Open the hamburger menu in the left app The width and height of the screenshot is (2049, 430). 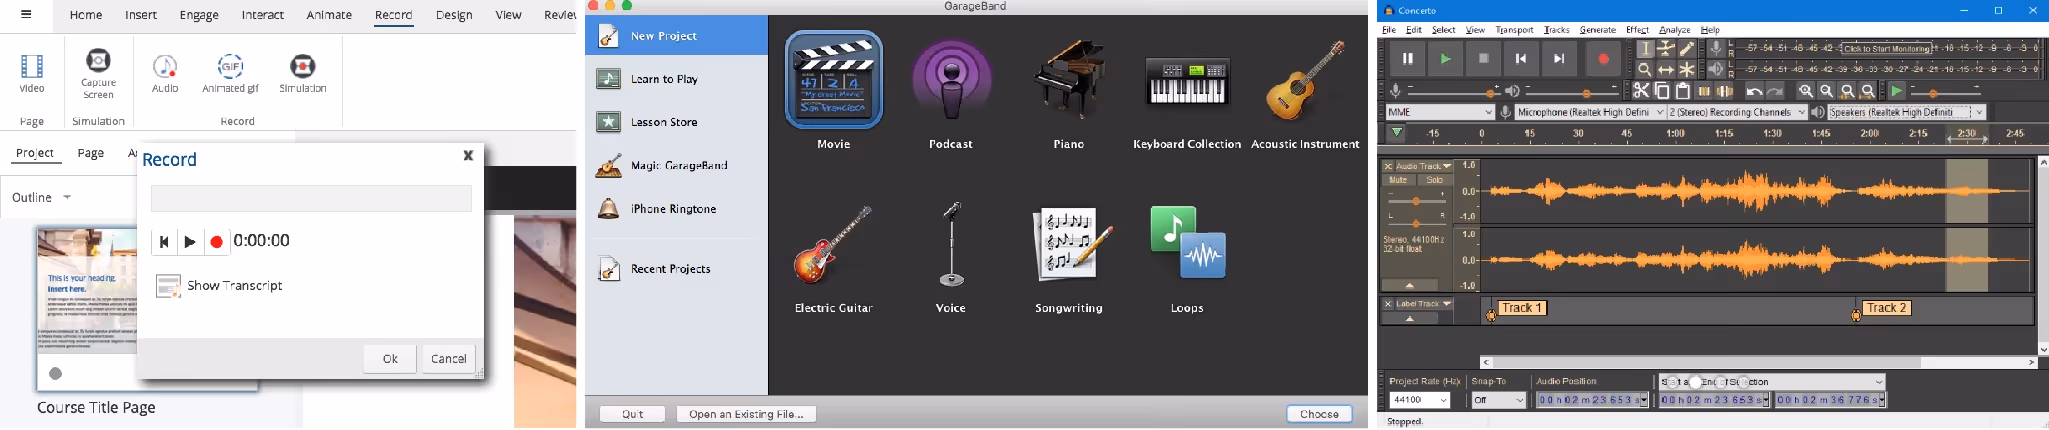coord(26,14)
